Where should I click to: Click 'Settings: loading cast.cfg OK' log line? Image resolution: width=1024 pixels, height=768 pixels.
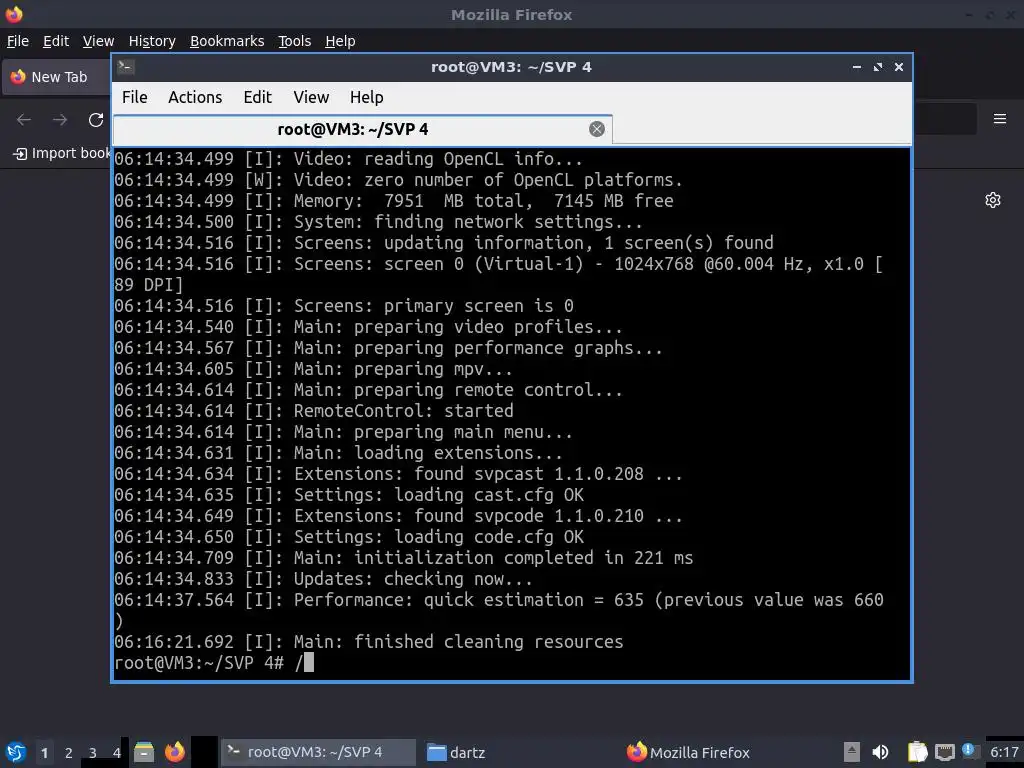pyautogui.click(x=349, y=495)
